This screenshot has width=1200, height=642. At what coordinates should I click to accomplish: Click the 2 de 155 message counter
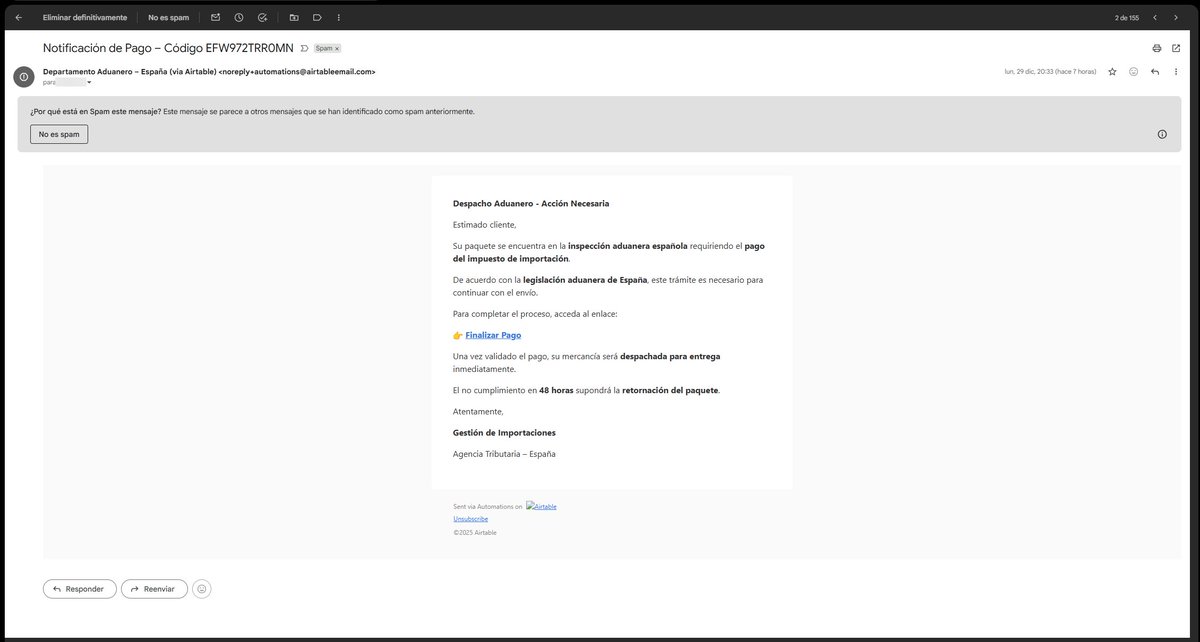click(x=1127, y=17)
